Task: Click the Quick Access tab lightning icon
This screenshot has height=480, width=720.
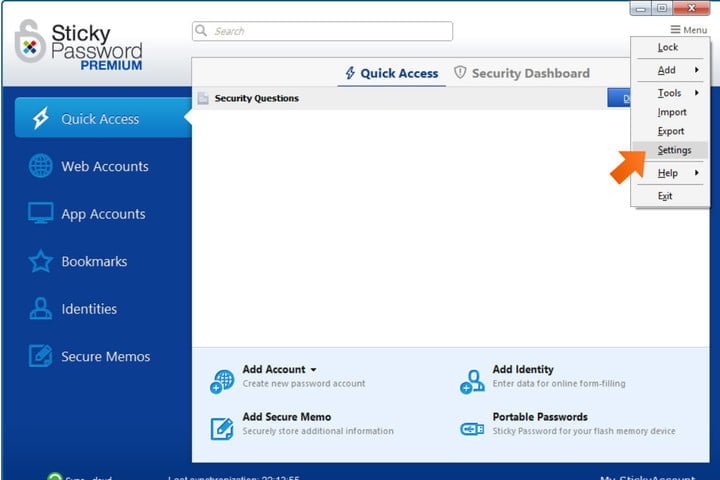Action: point(350,73)
